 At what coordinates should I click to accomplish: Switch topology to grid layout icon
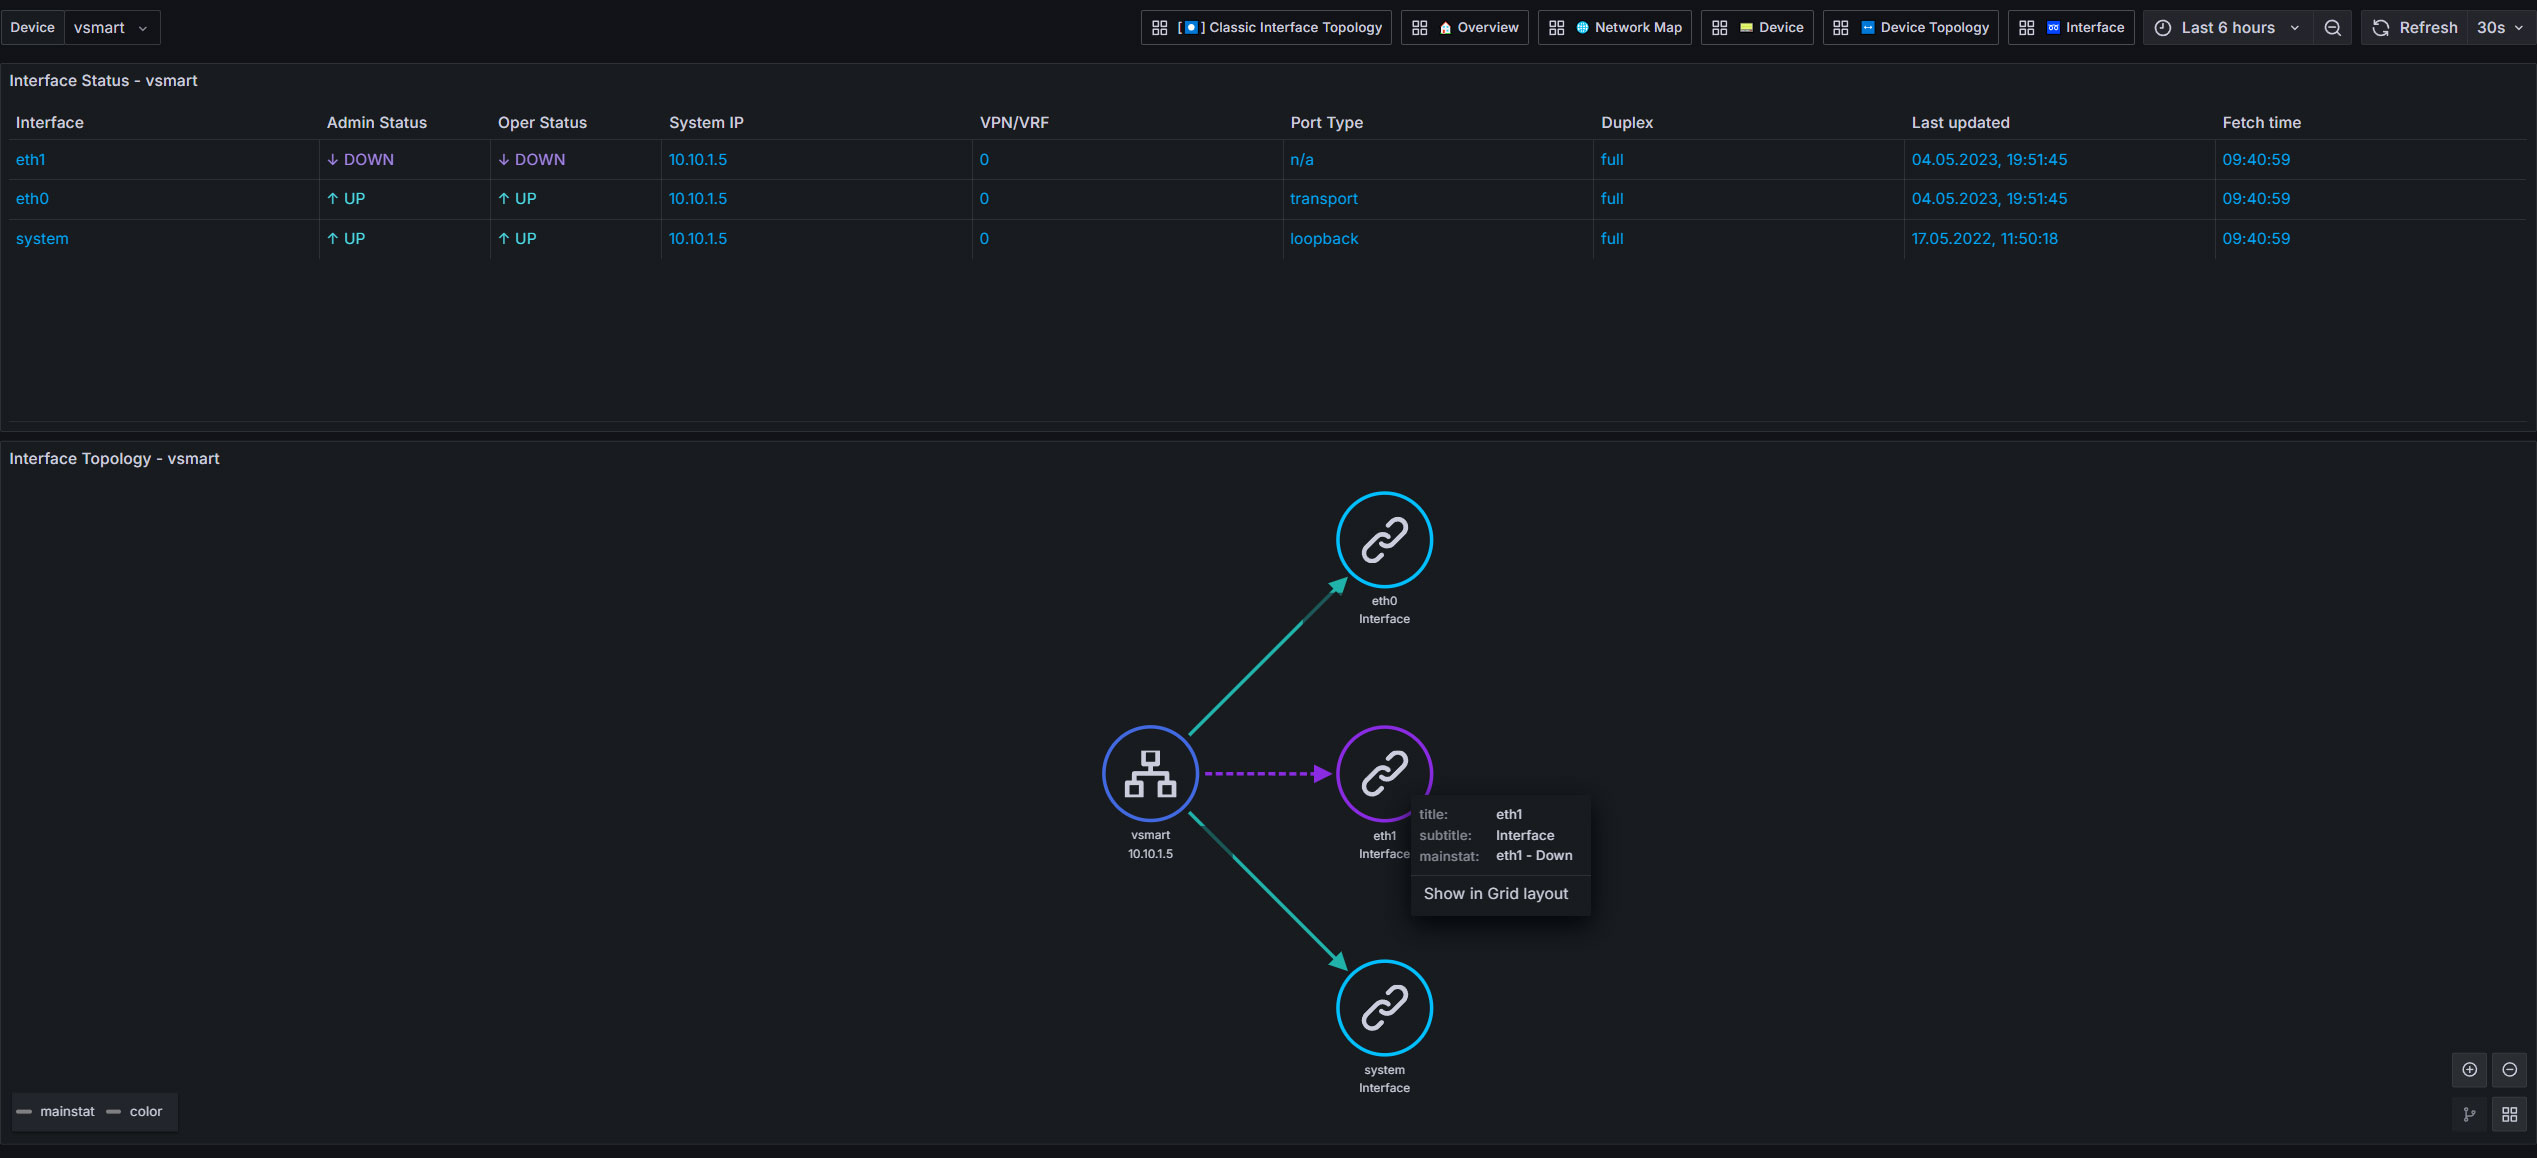click(2510, 1114)
